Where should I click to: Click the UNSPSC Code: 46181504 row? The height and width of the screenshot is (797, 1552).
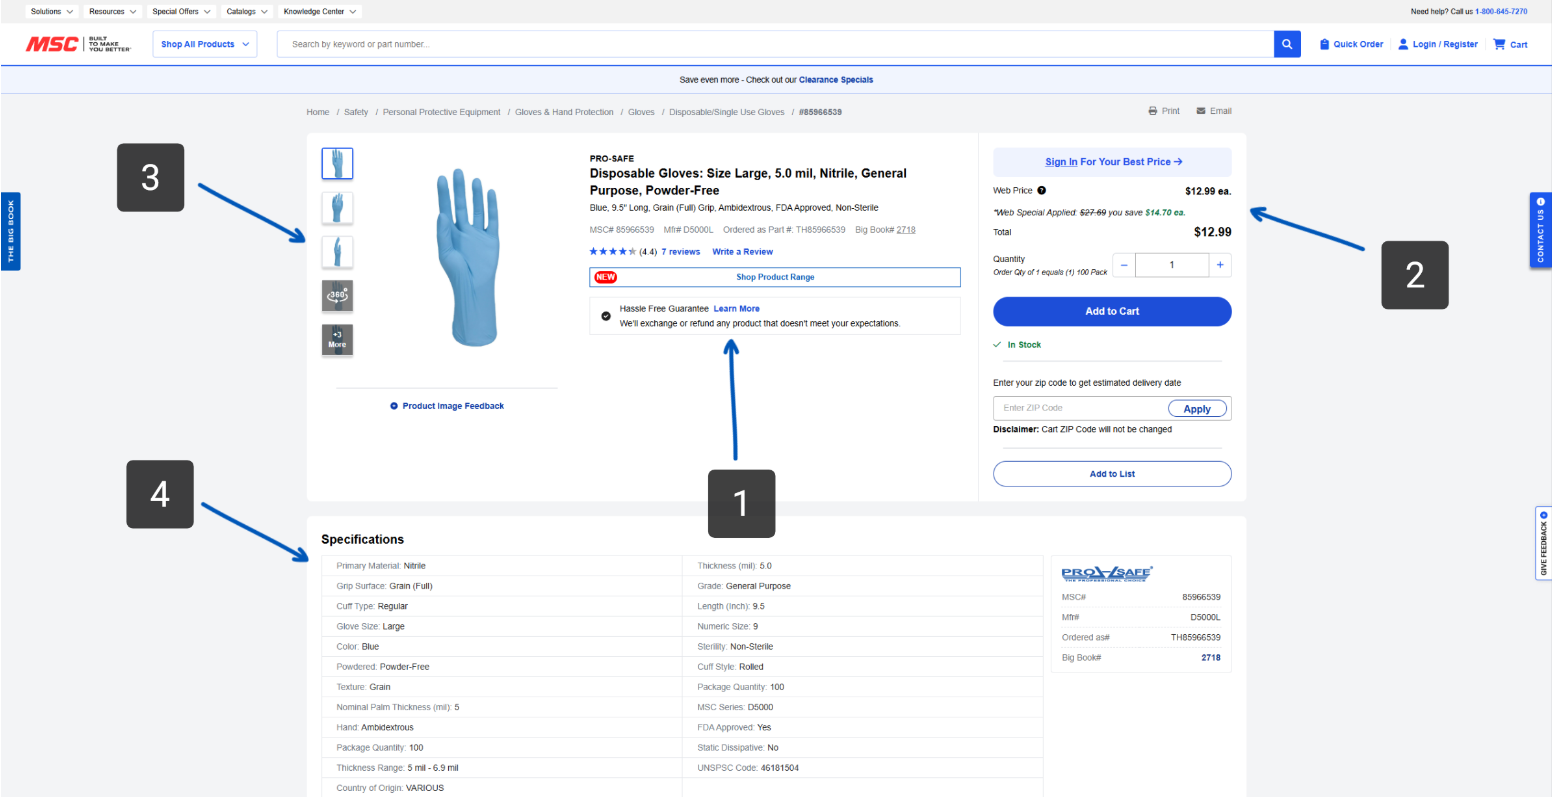[x=862, y=768]
